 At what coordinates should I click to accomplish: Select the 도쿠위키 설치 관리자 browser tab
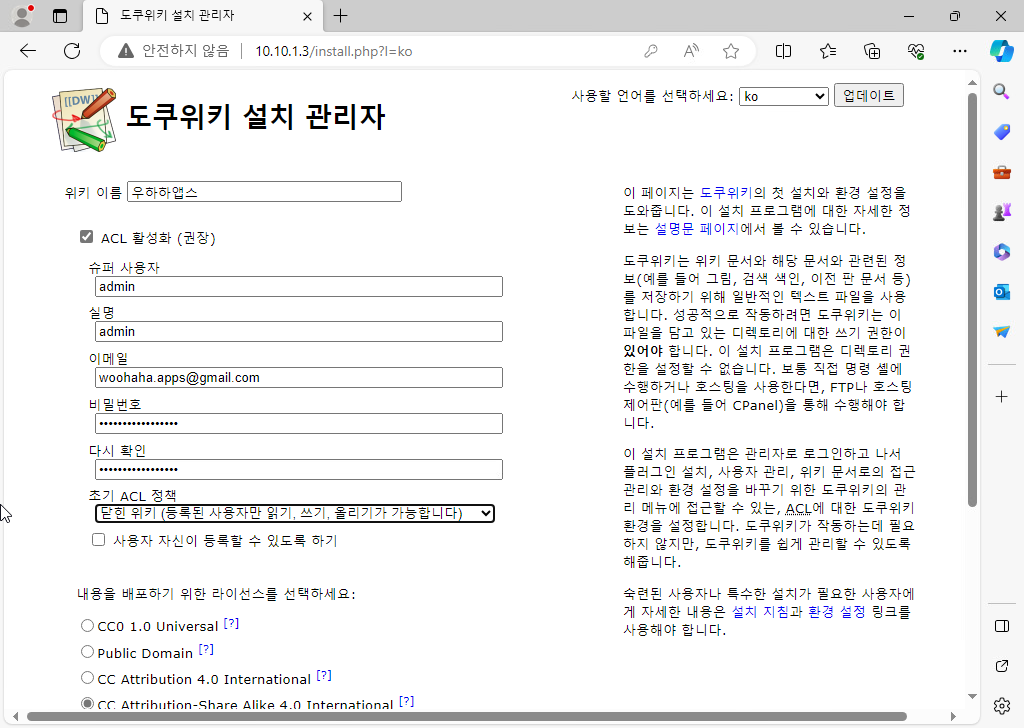[202, 16]
